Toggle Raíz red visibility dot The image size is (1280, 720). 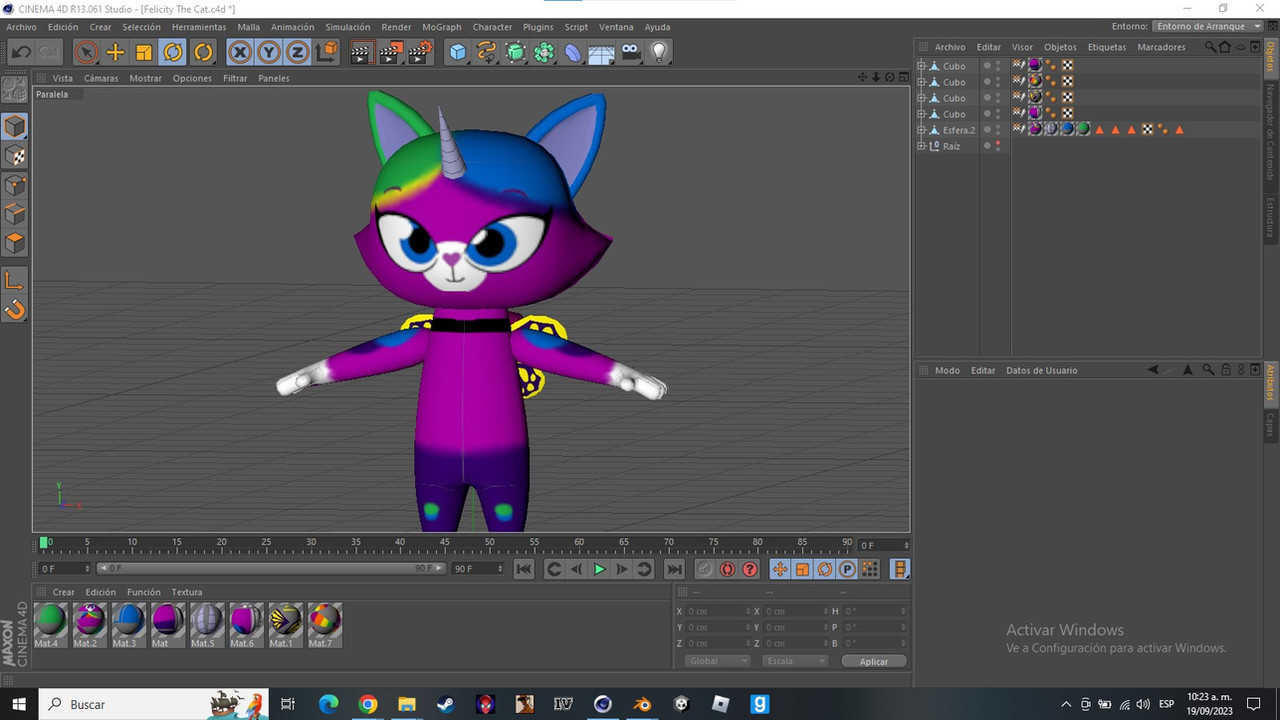[998, 144]
